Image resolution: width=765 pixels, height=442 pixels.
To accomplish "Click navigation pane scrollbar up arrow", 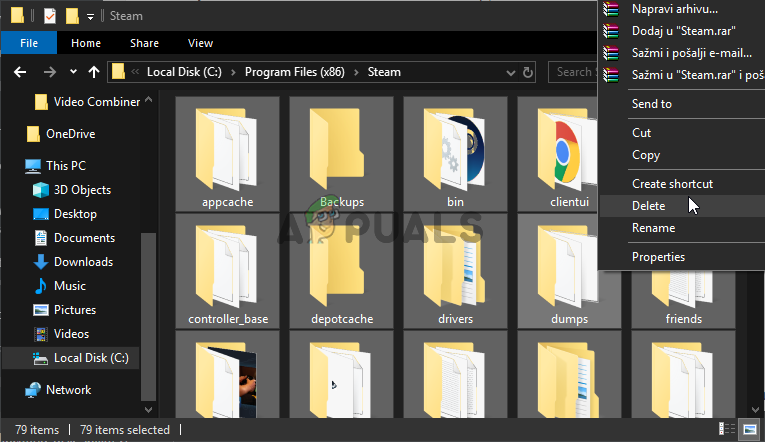I will (x=149, y=100).
